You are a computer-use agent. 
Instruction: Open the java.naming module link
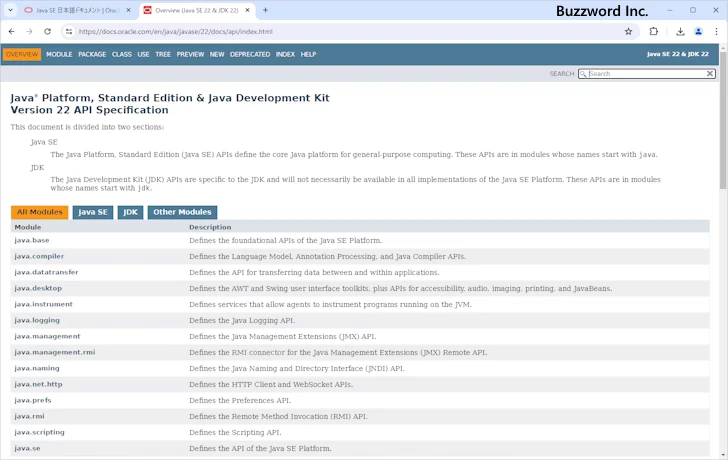37,368
